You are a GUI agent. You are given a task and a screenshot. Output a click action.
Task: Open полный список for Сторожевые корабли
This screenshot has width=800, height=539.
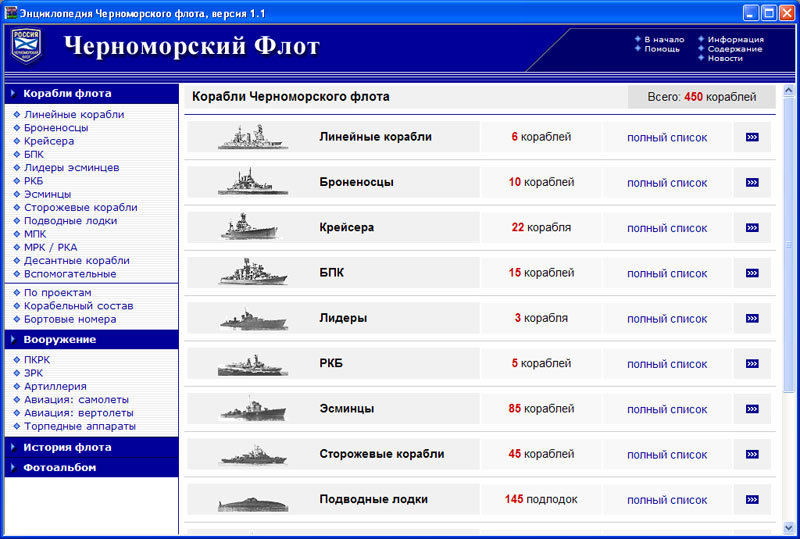pyautogui.click(x=667, y=455)
